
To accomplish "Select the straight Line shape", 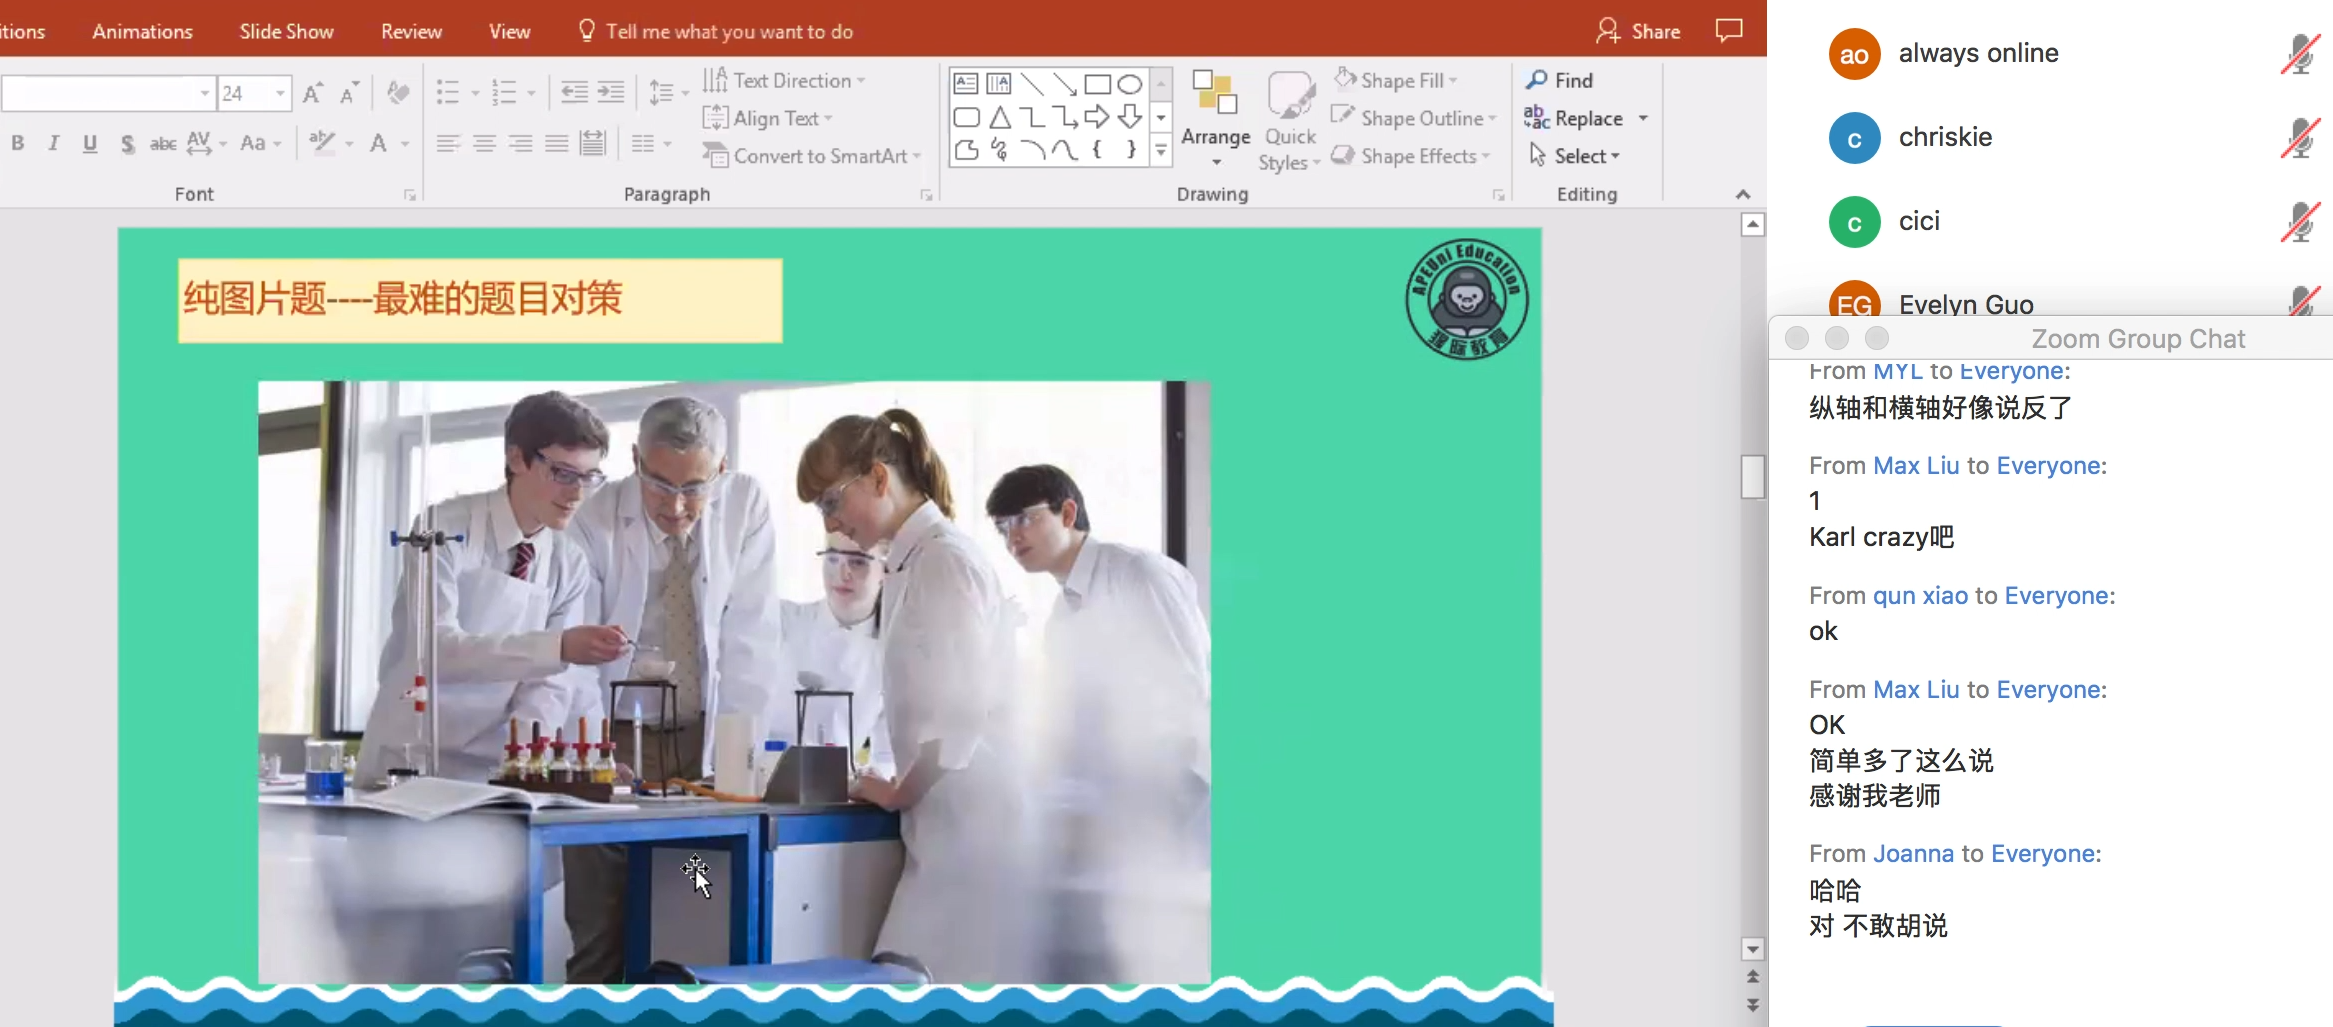I will coord(1032,84).
